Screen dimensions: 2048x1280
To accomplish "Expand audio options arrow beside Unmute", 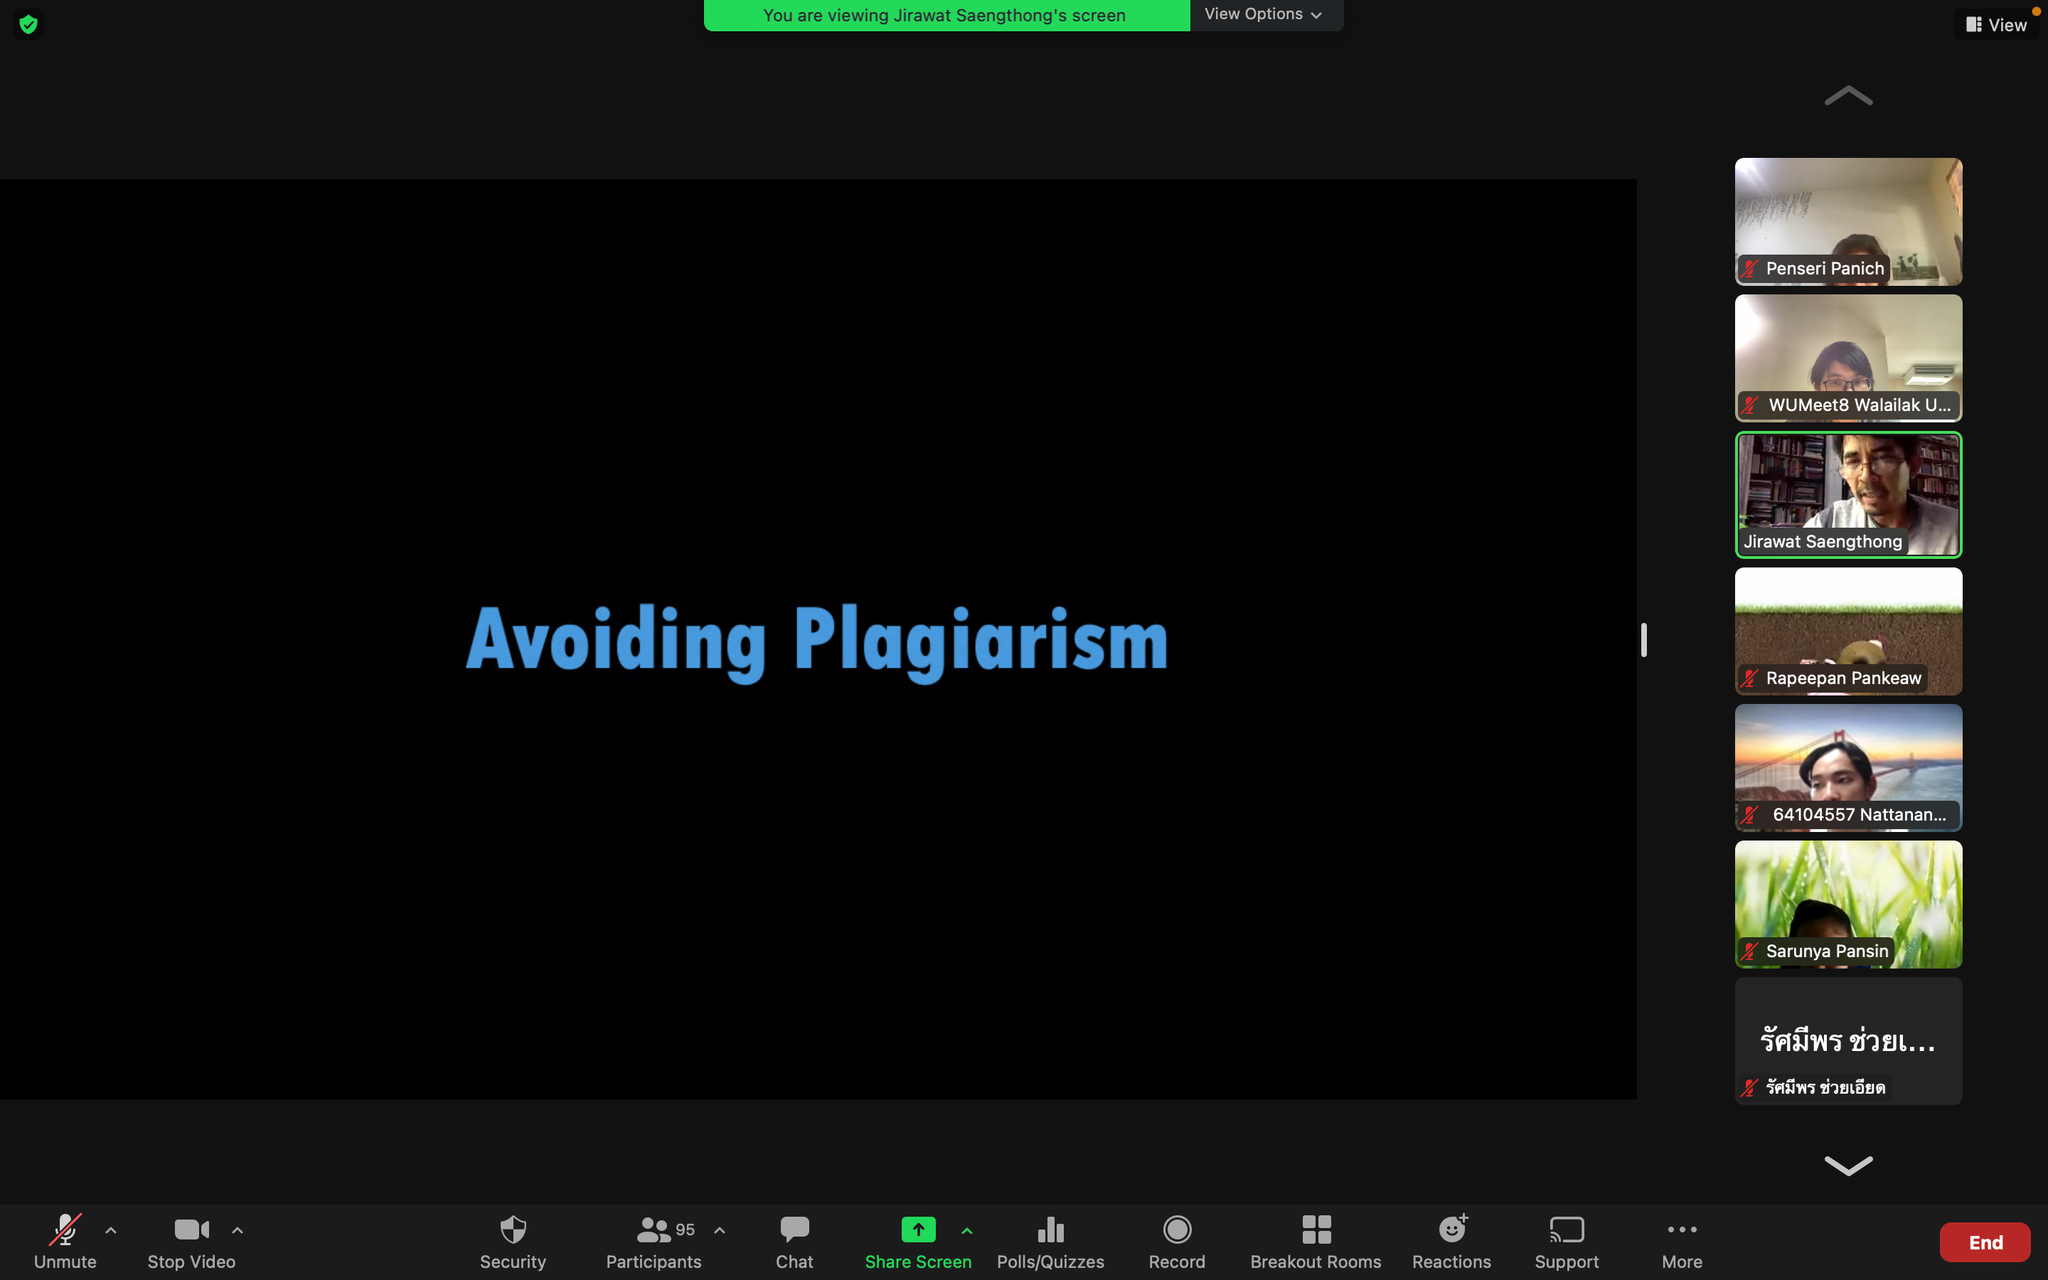I will point(111,1230).
